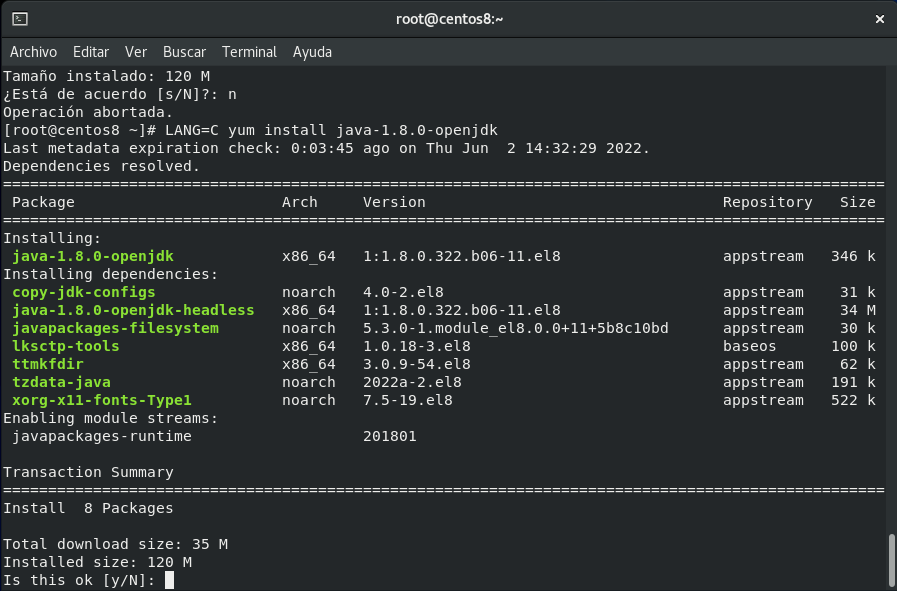Click the ttmkfdir package entry
Viewport: 897px width, 591px height.
(x=48, y=364)
